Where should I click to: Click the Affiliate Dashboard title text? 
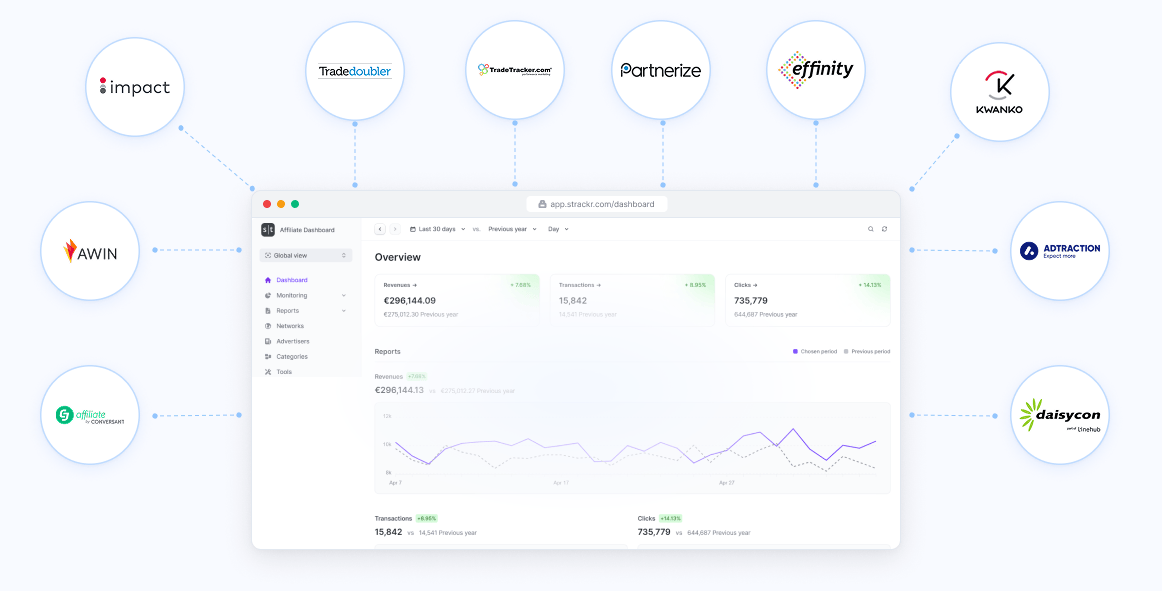tap(307, 230)
